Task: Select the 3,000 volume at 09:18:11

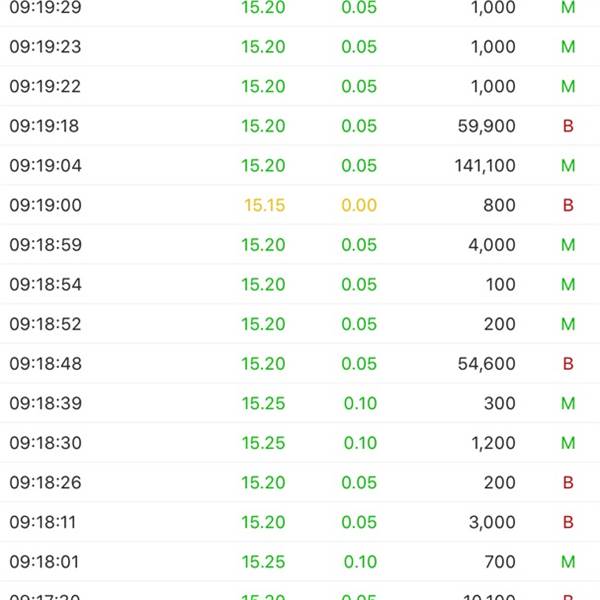Action: click(x=492, y=522)
